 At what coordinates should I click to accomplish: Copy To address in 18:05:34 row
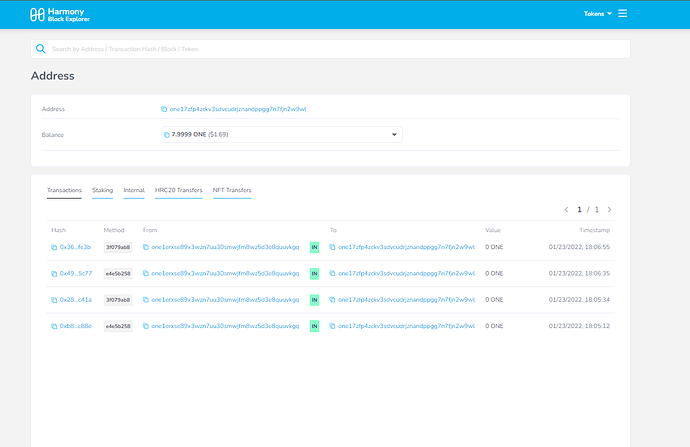pyautogui.click(x=332, y=300)
